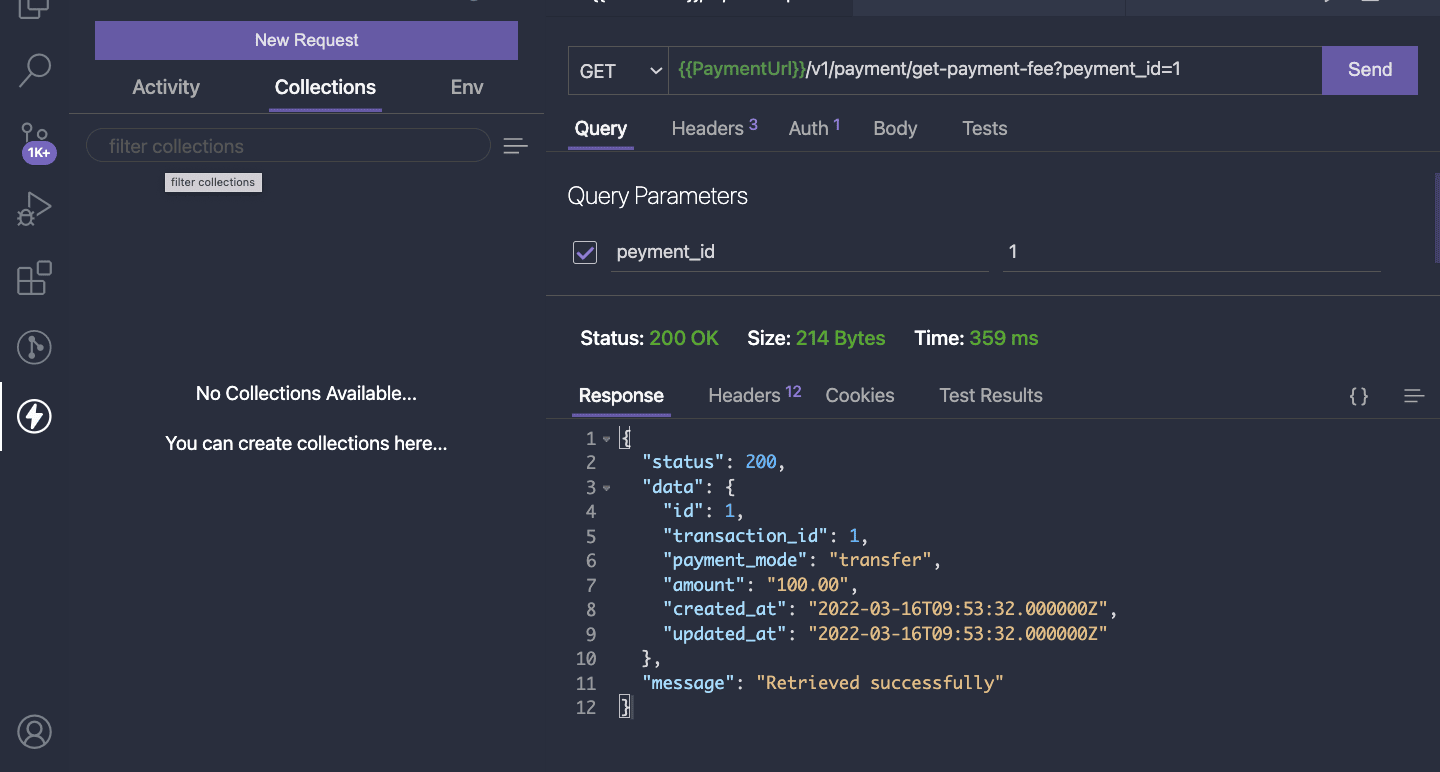Screen dimensions: 1440x772
Task: Open the Run and Debug icon
Action: click(x=34, y=209)
